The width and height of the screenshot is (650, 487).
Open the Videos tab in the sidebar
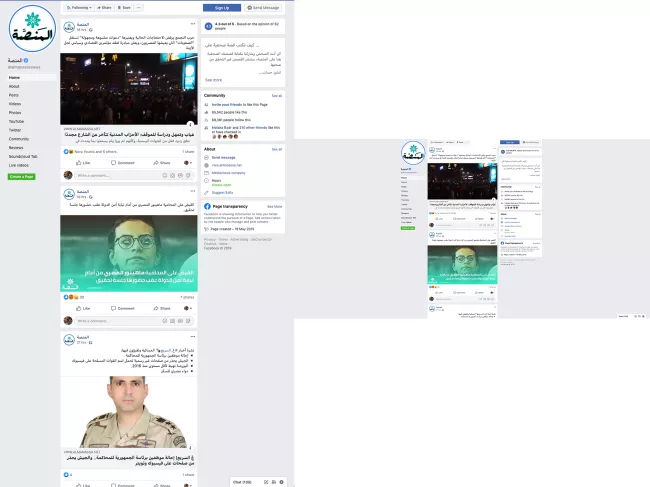coord(15,104)
